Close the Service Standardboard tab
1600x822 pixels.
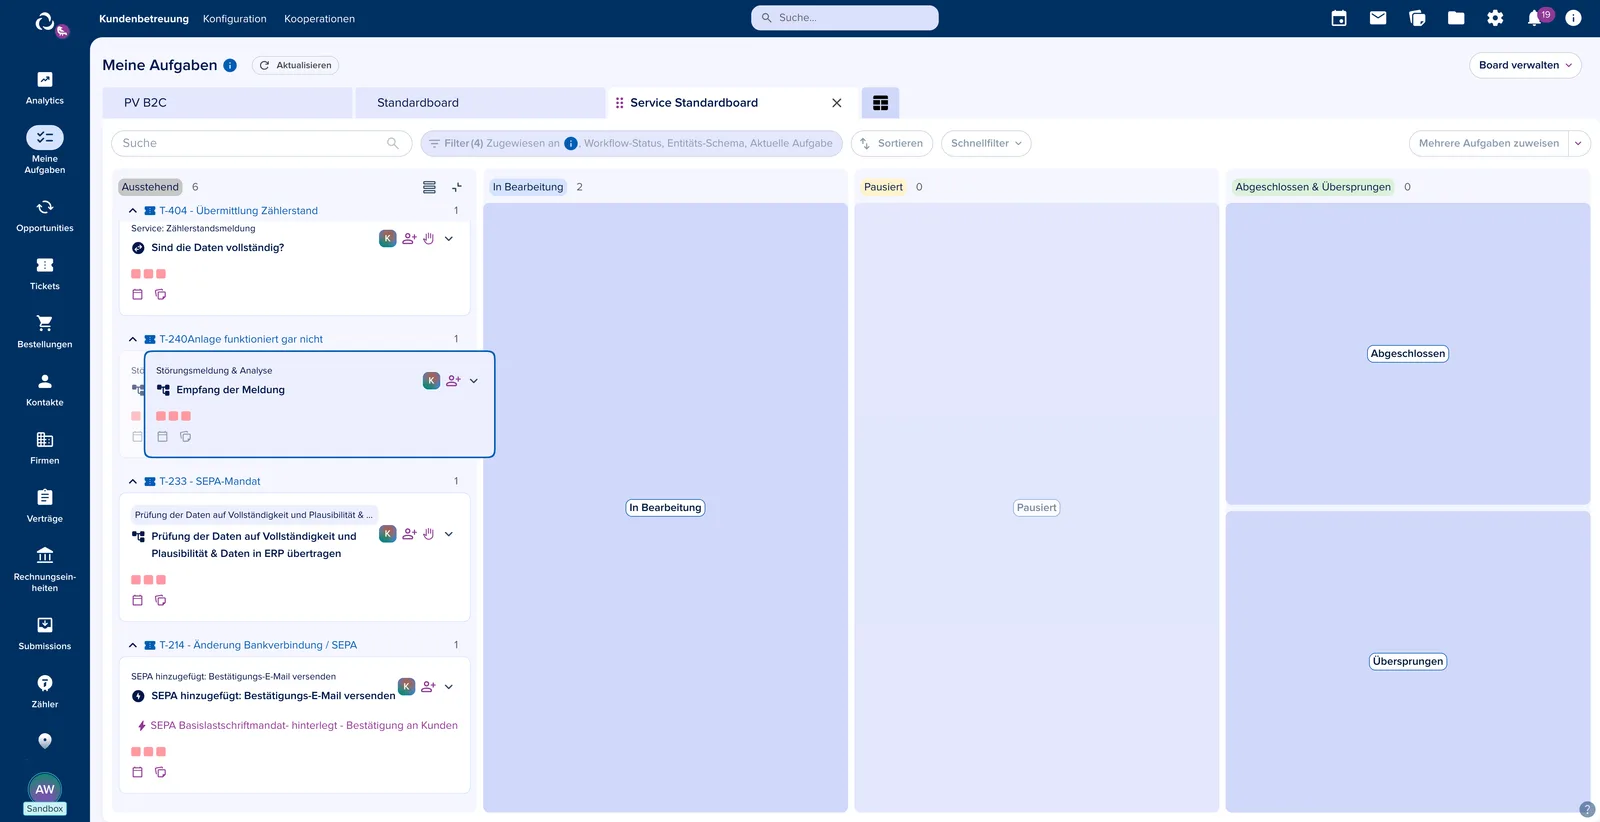(x=837, y=103)
